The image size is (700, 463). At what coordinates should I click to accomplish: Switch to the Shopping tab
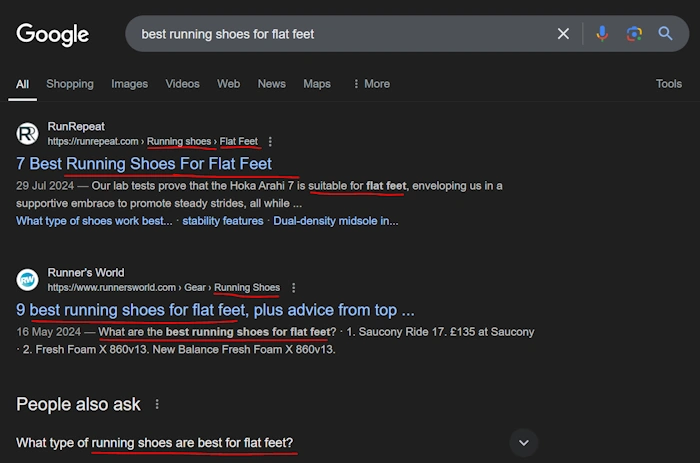coord(70,84)
